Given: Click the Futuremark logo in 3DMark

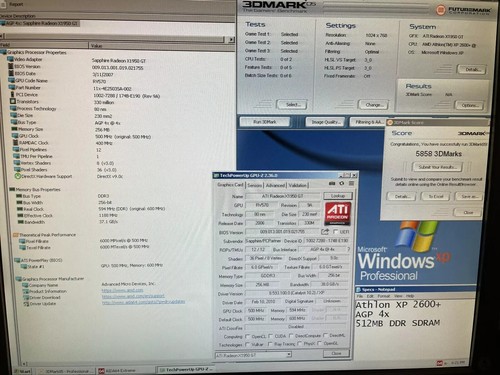Looking at the screenshot, I should pyautogui.click(x=463, y=10).
